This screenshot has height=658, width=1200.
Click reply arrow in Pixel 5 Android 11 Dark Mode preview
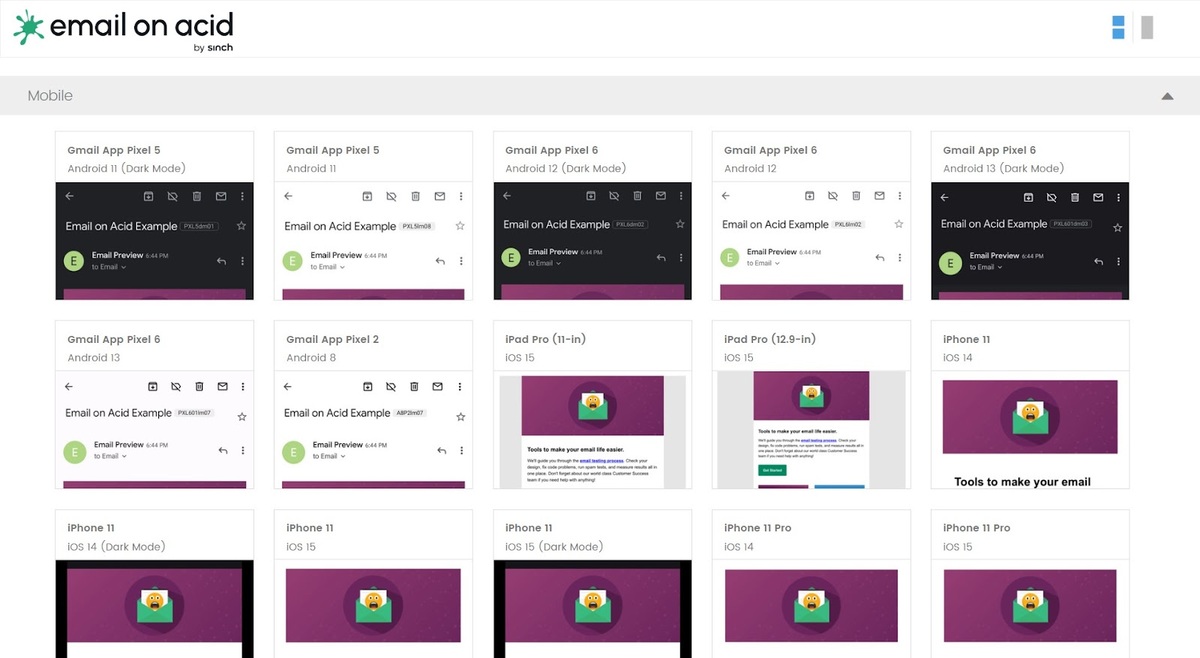pyautogui.click(x=222, y=261)
